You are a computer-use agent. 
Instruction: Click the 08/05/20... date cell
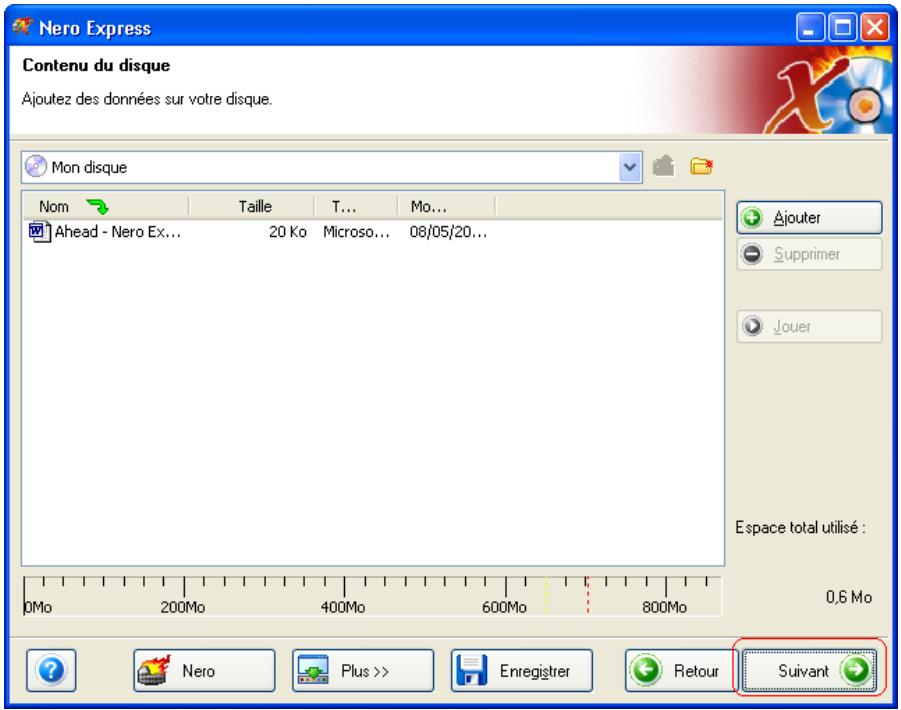[x=448, y=232]
